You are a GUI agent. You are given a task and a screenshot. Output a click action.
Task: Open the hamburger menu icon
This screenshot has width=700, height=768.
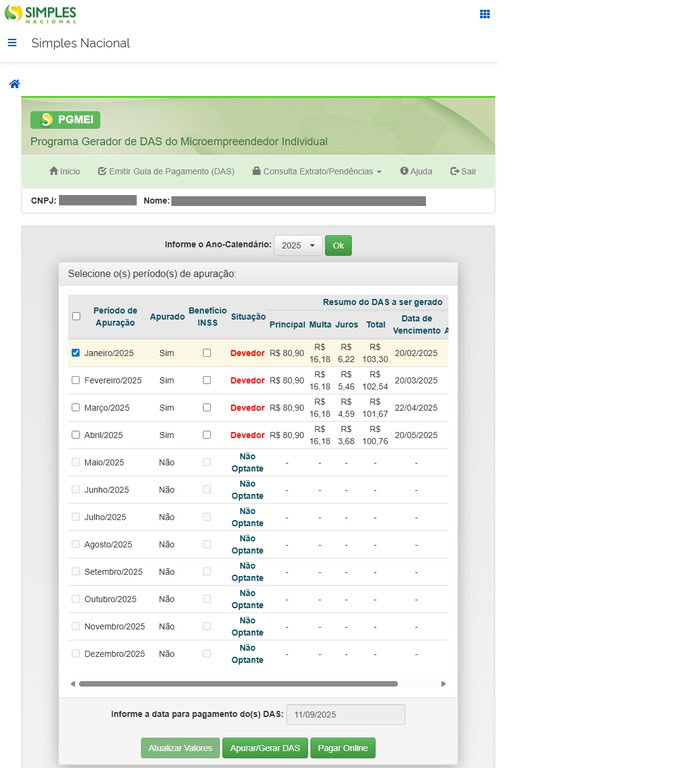tap(12, 43)
